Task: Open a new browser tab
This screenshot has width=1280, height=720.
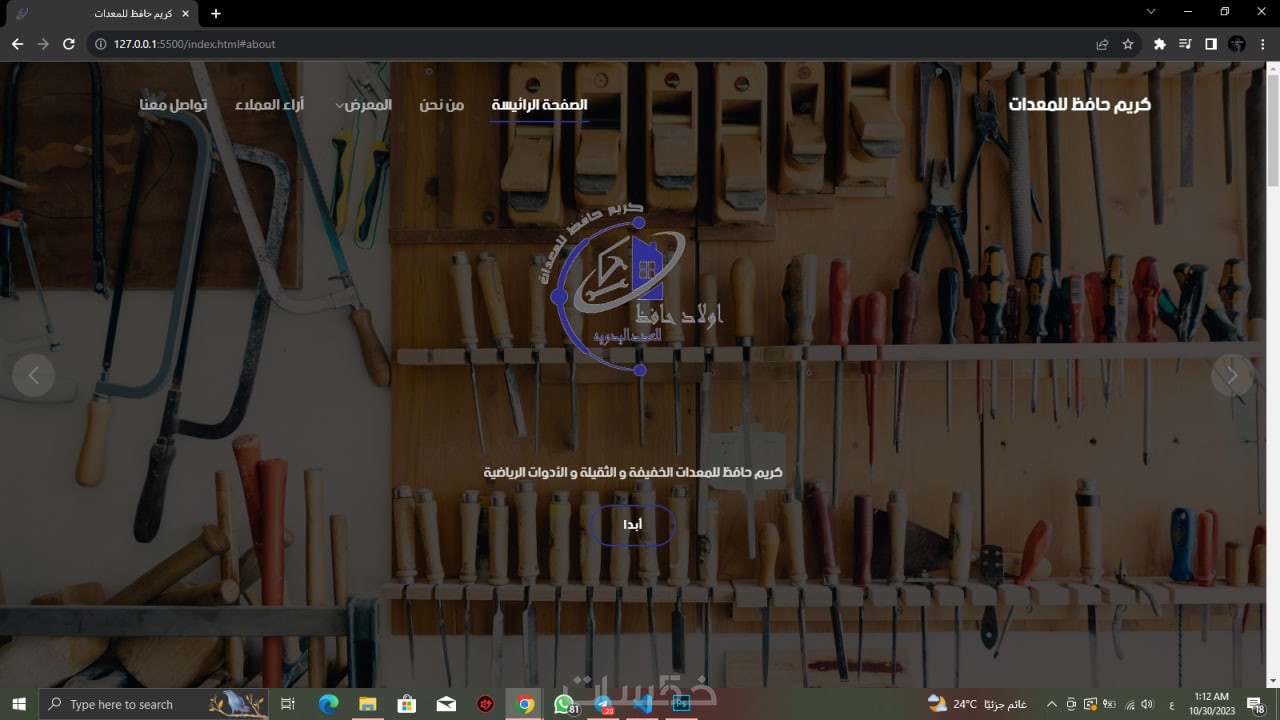Action: (x=216, y=13)
